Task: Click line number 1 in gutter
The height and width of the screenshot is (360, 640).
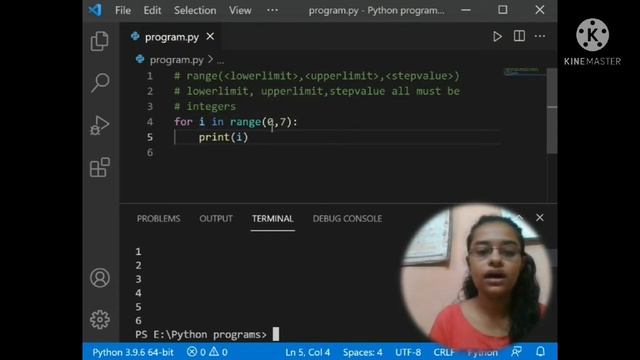Action: (150, 76)
